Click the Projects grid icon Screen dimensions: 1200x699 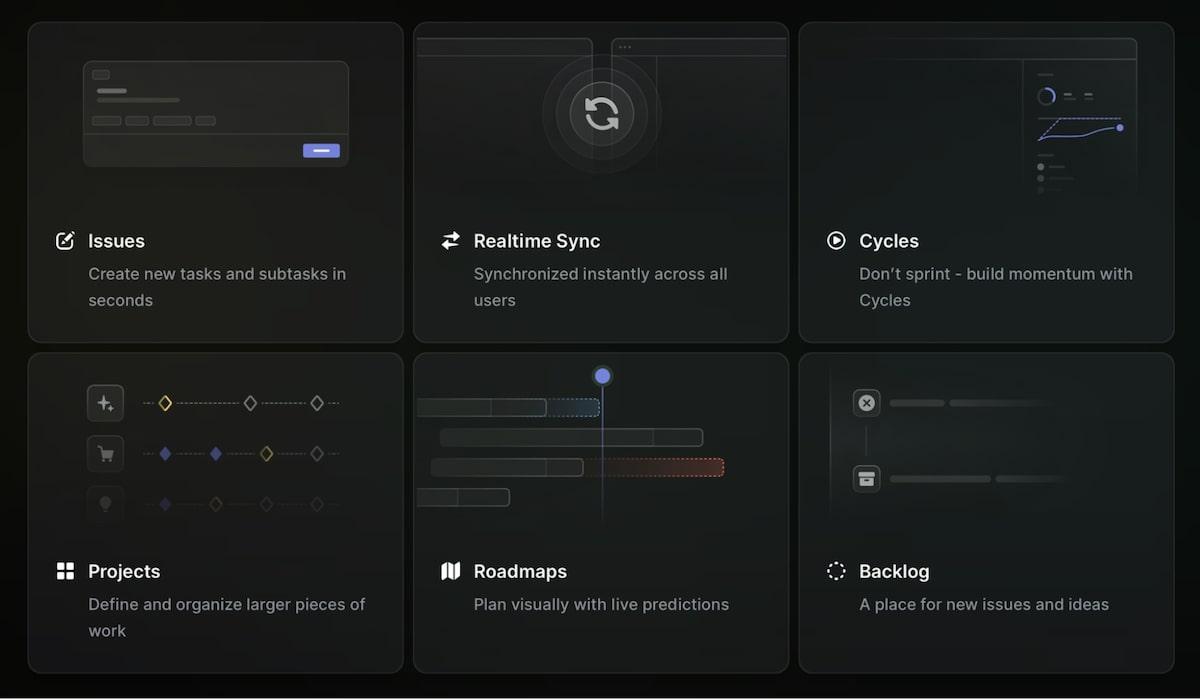[65, 571]
